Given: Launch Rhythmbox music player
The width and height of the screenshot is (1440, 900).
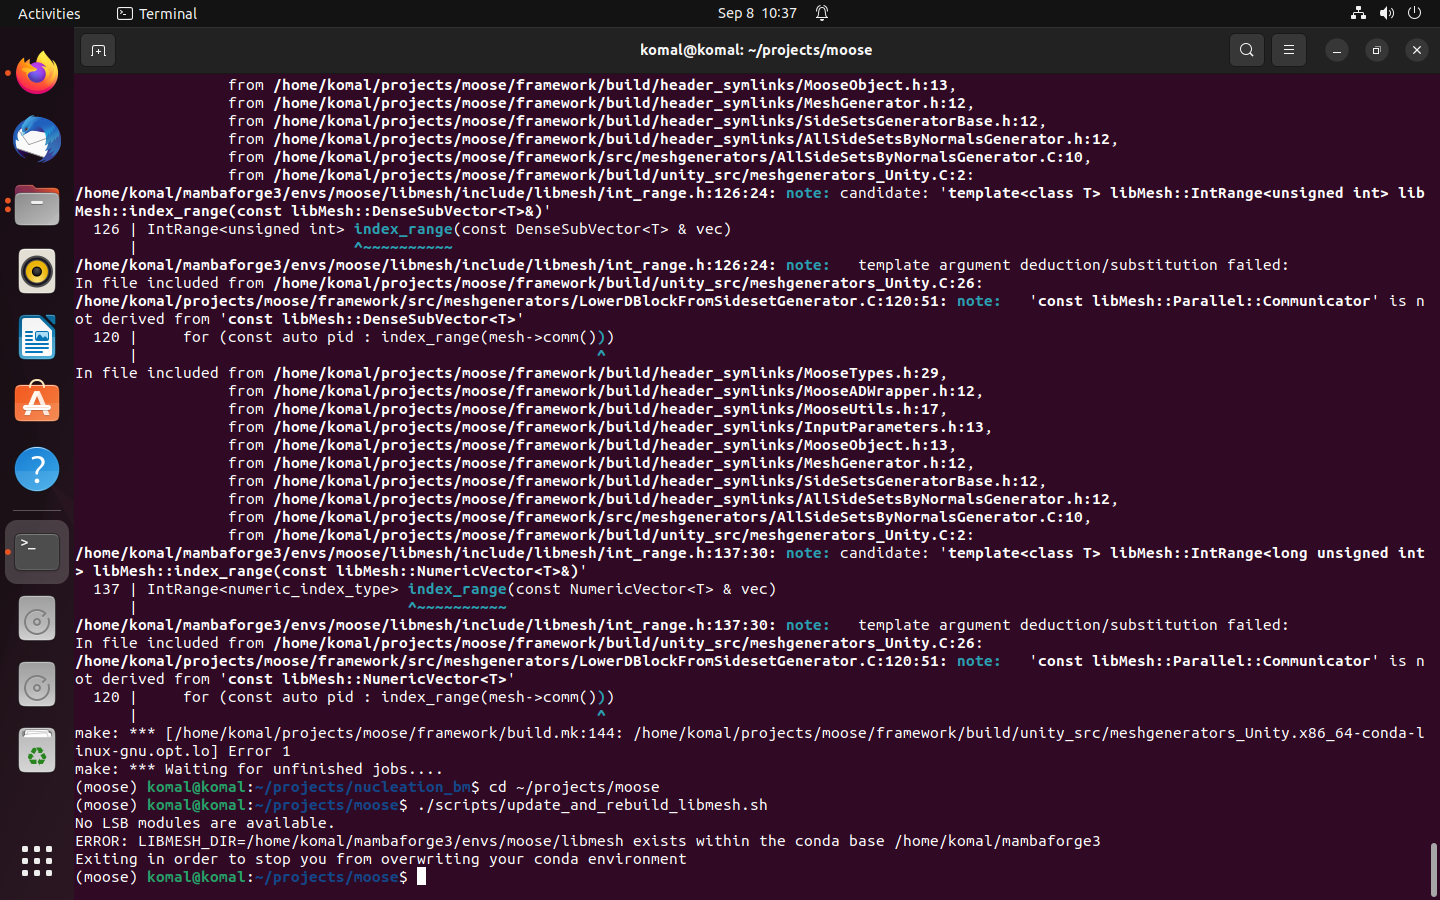Looking at the screenshot, I should 36,271.
